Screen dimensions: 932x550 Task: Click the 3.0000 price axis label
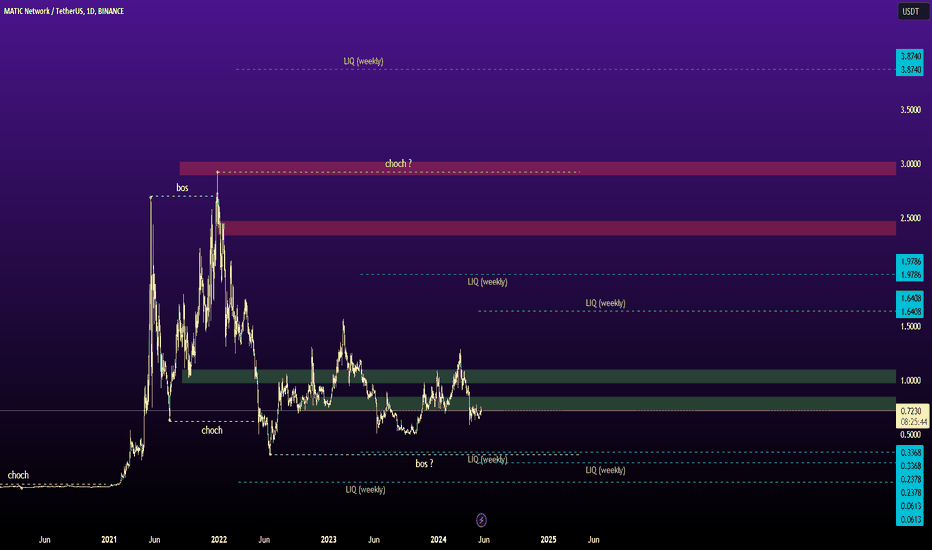point(910,164)
